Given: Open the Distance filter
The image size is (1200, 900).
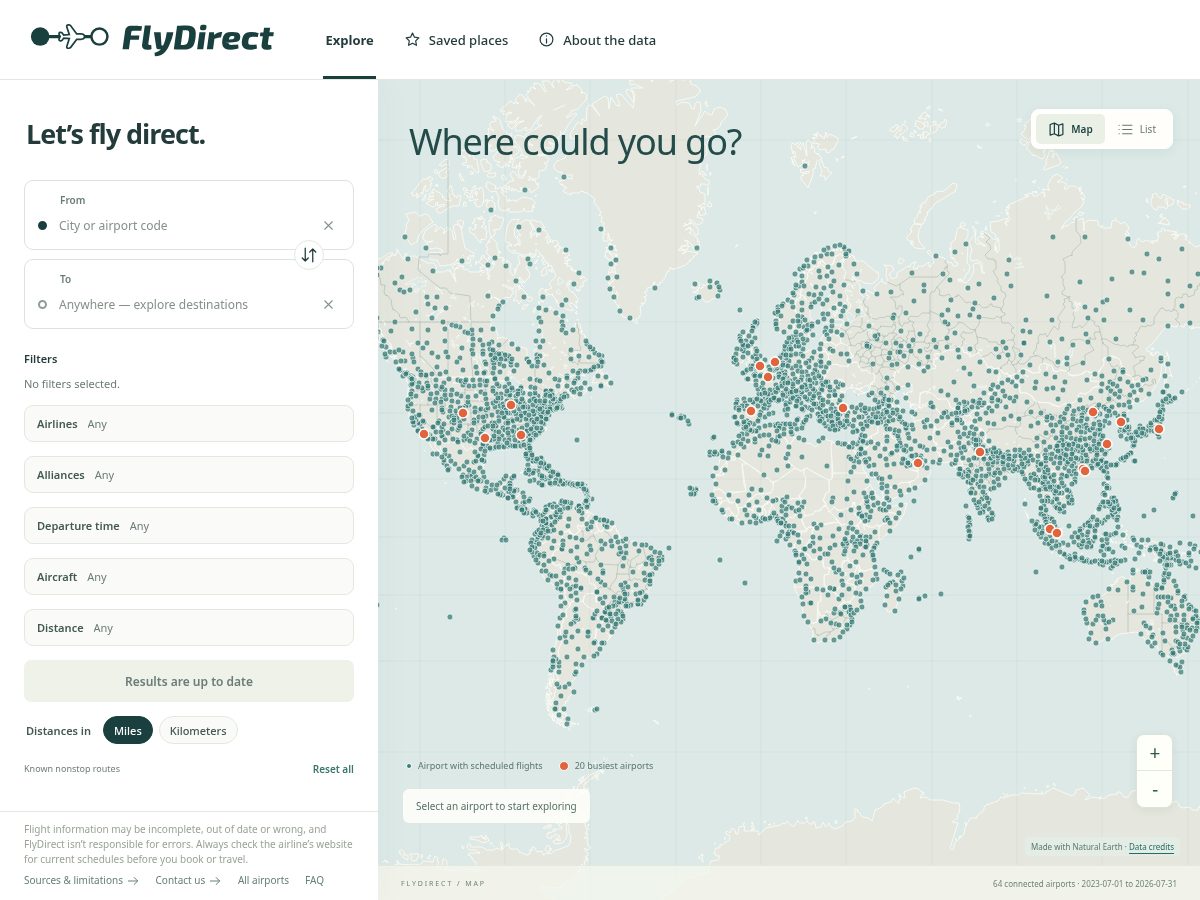Looking at the screenshot, I should [189, 628].
